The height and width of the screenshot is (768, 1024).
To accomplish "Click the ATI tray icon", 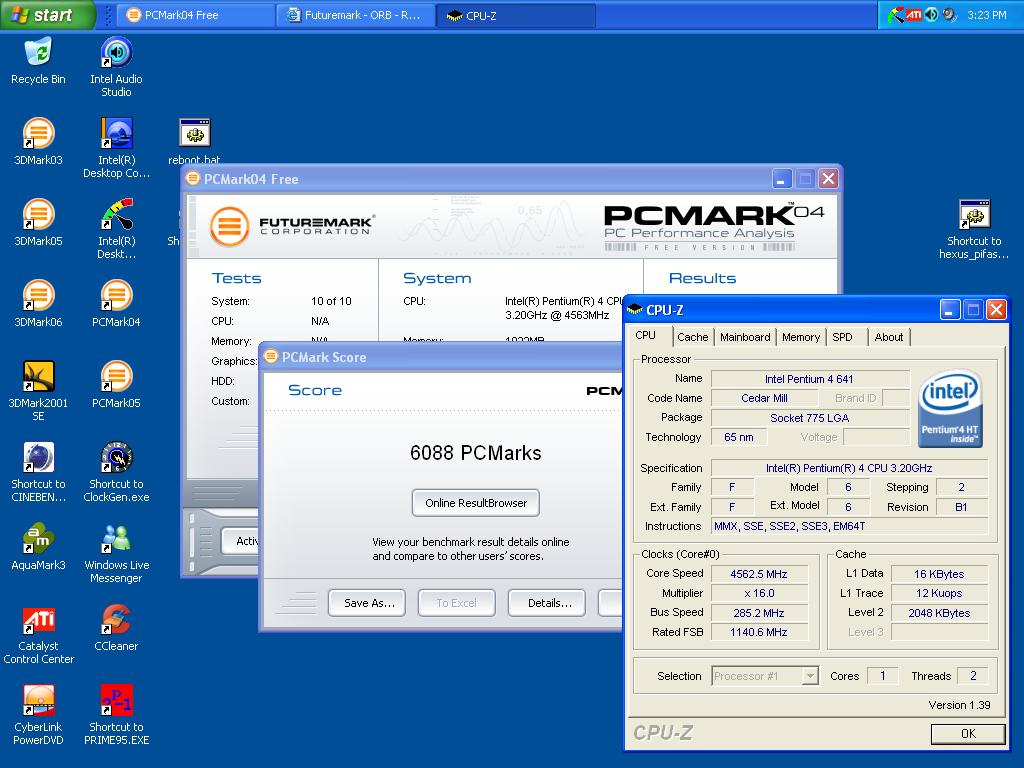I will click(914, 14).
